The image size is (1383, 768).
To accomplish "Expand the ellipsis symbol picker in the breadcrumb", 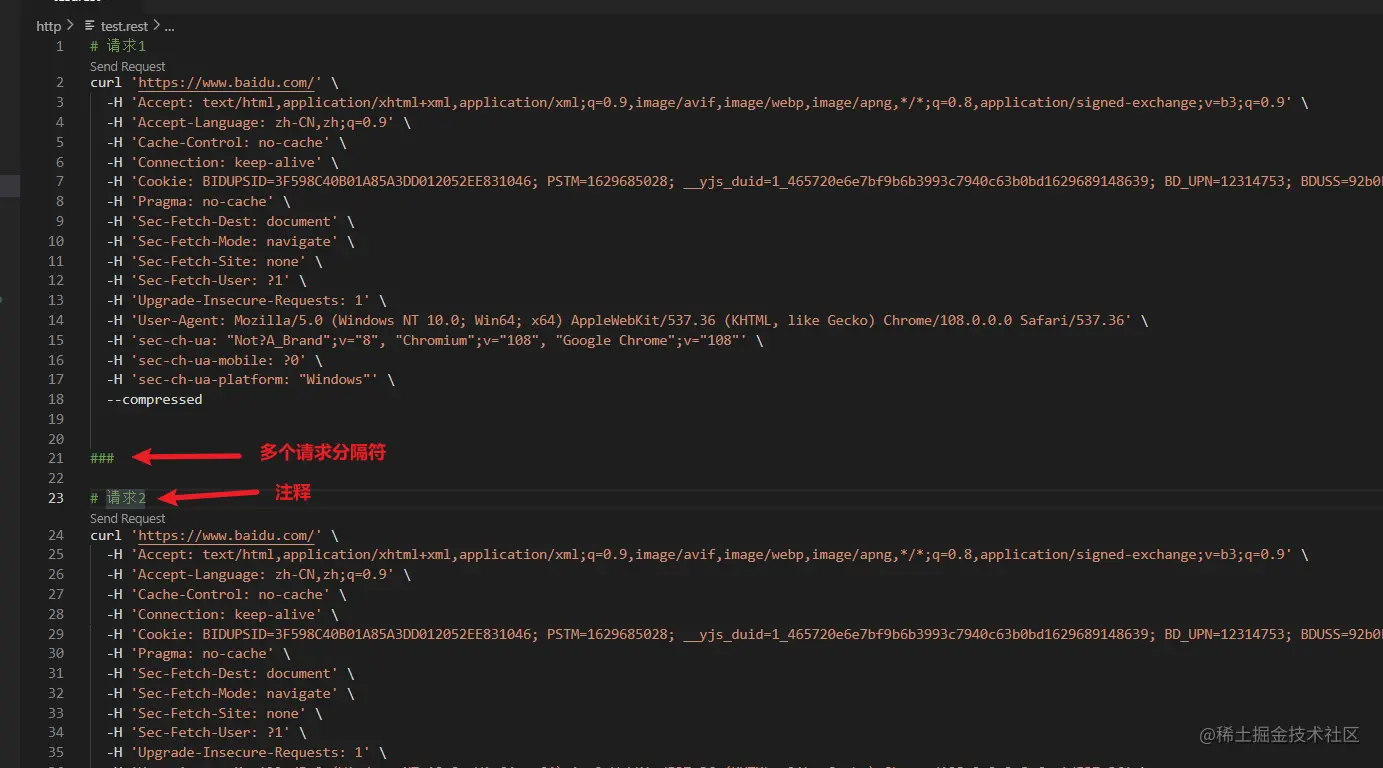I will 166,25.
